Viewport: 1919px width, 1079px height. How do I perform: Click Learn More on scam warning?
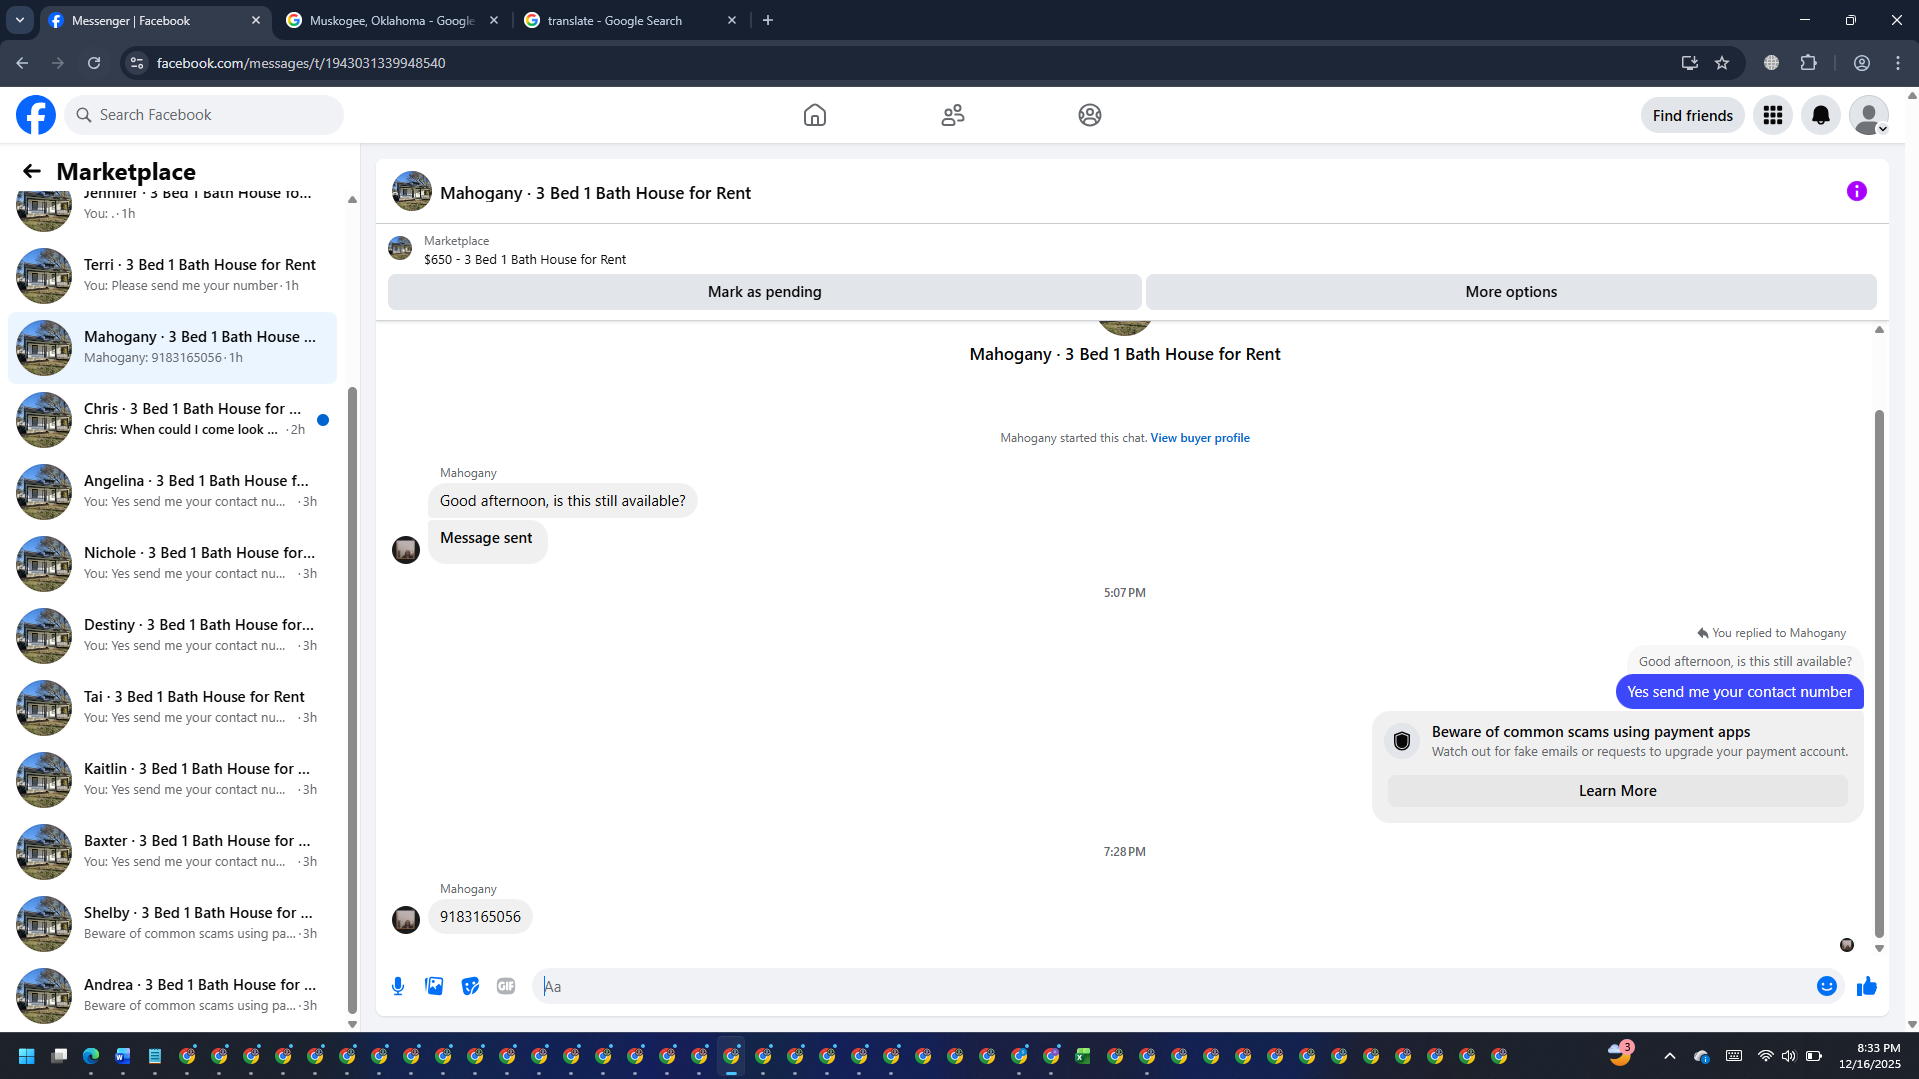pyautogui.click(x=1617, y=791)
